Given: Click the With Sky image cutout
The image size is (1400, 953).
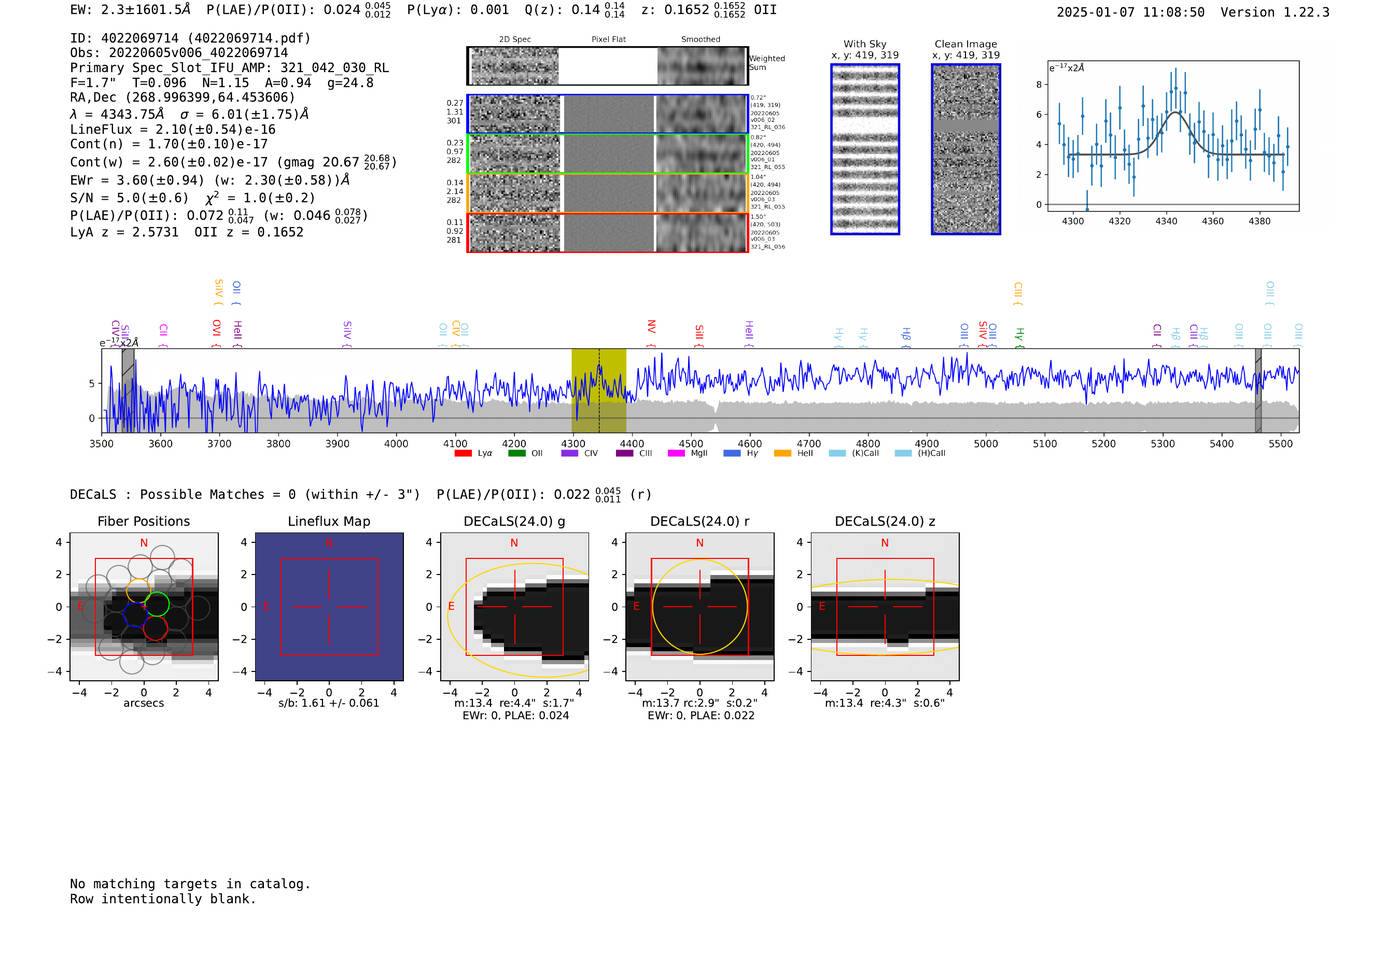Looking at the screenshot, I should [865, 149].
